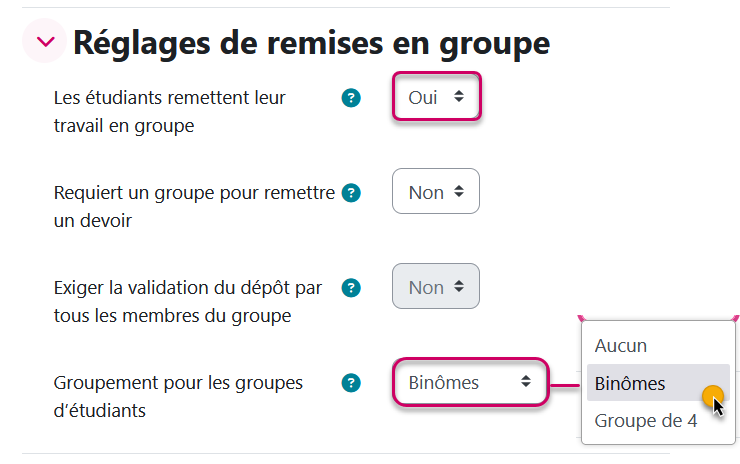The image size is (740, 464).
Task: Click the Groupement pour les groupes d'étudiants label
Action: [x=178, y=396]
